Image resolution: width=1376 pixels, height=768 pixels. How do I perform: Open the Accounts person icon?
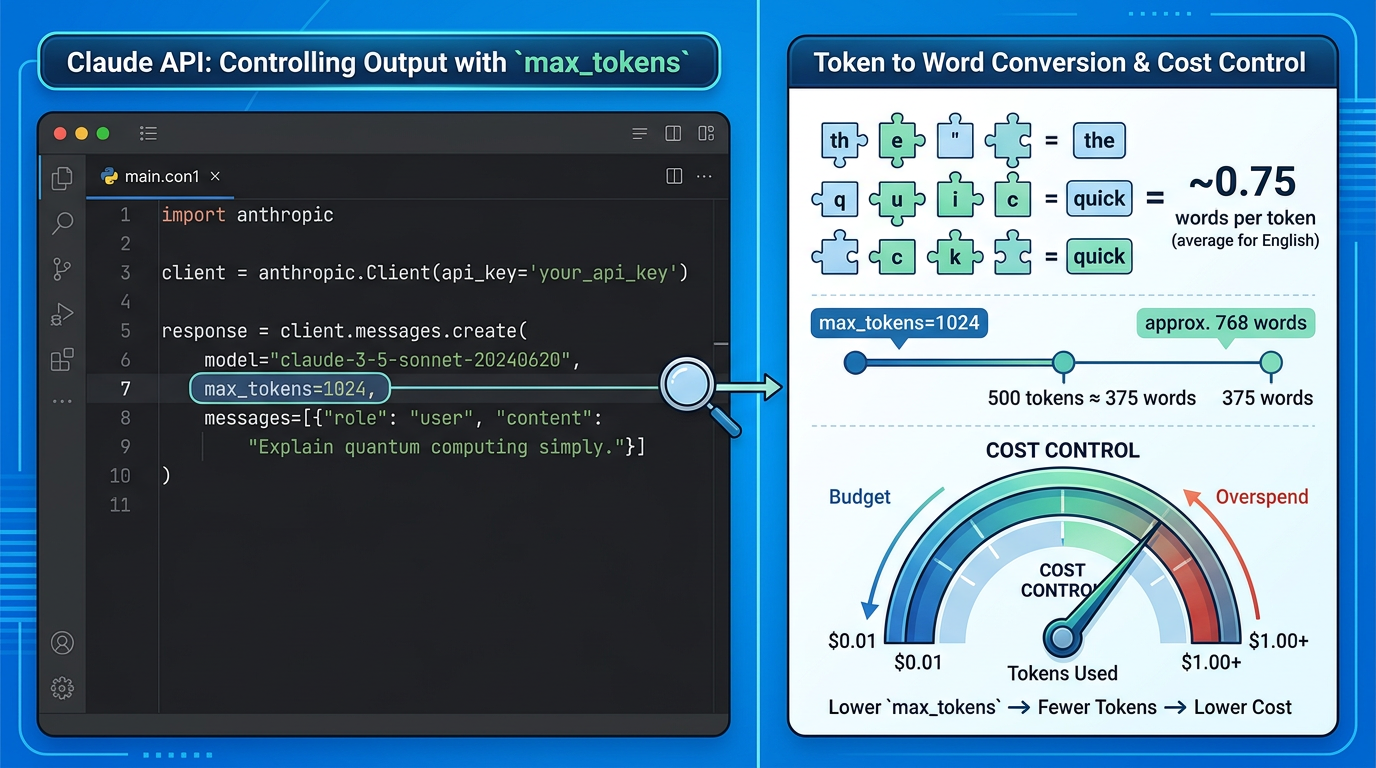point(62,642)
